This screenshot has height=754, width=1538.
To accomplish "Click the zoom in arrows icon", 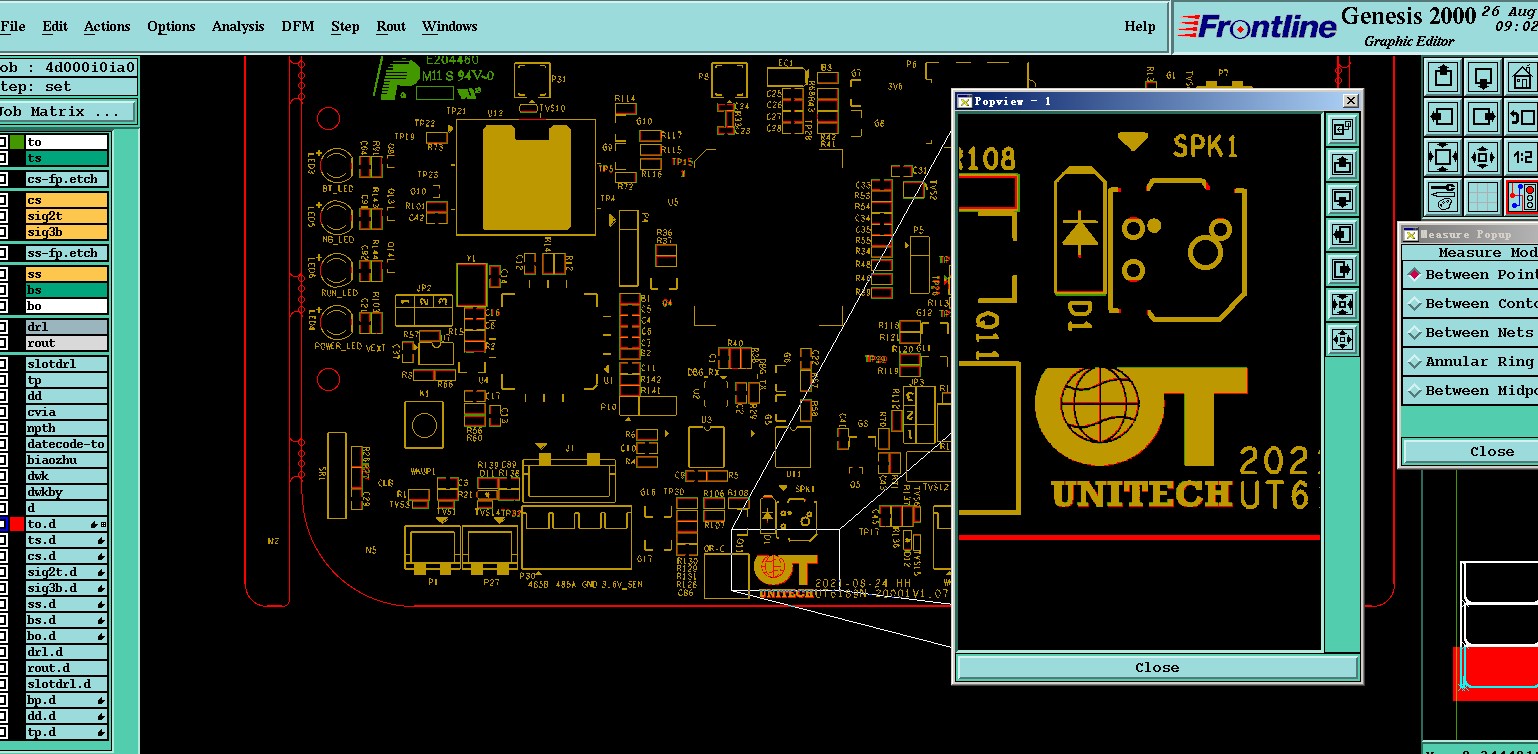I will [x=1443, y=157].
